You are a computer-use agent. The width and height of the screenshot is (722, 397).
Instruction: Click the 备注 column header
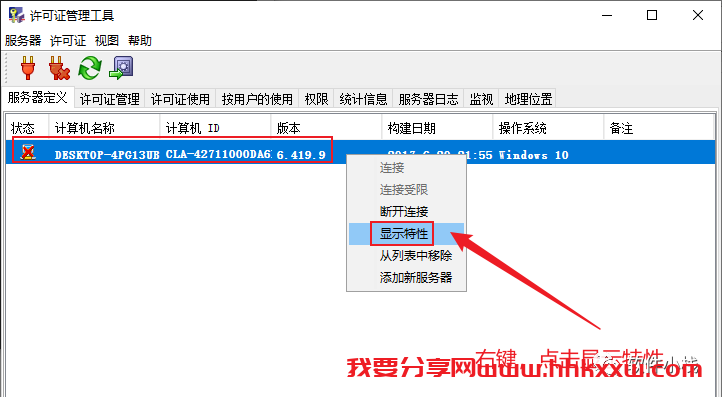click(659, 128)
